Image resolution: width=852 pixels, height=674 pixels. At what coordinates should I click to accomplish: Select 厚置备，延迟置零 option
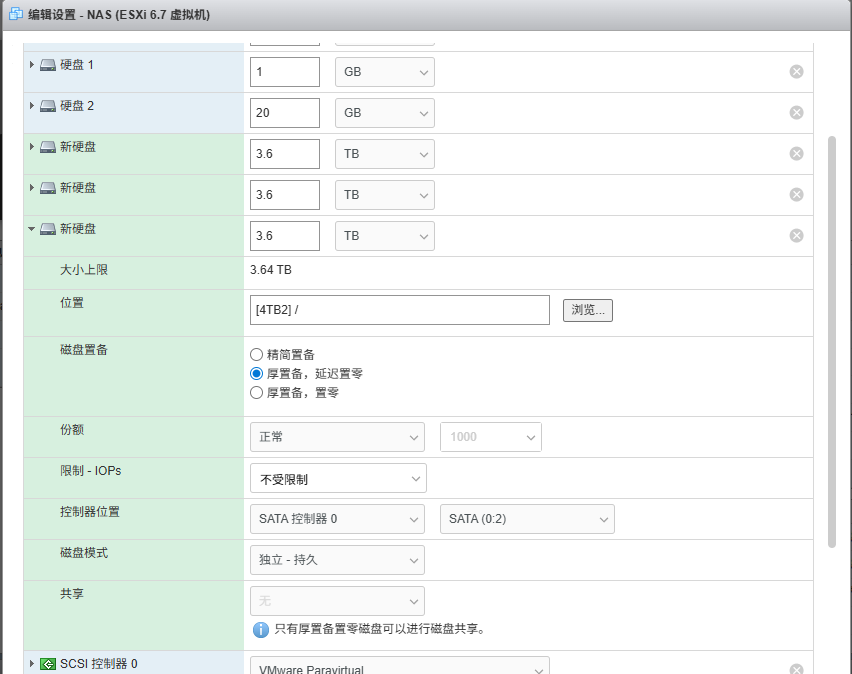(256, 373)
